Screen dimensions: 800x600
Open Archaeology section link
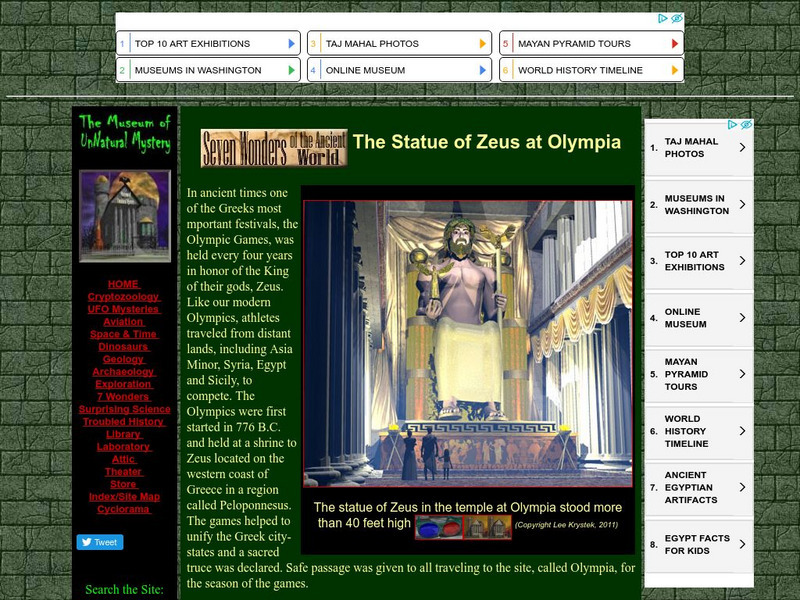pos(123,371)
